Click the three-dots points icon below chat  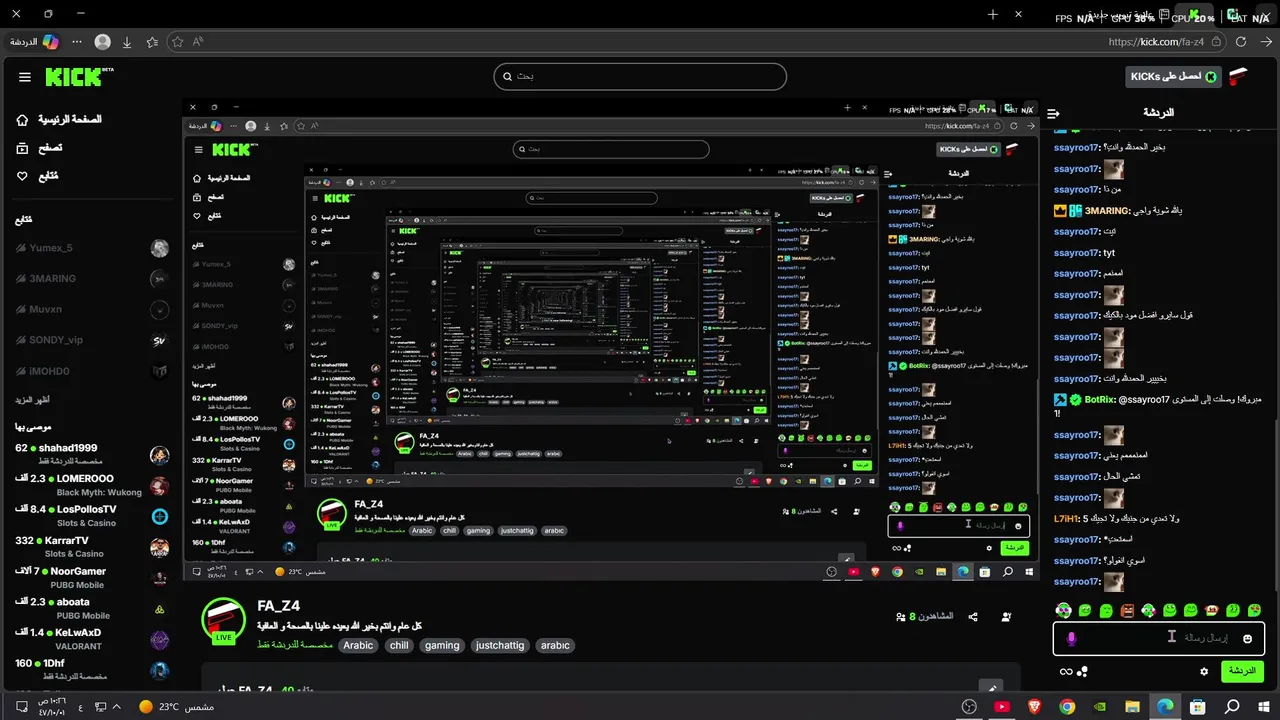(x=1082, y=671)
